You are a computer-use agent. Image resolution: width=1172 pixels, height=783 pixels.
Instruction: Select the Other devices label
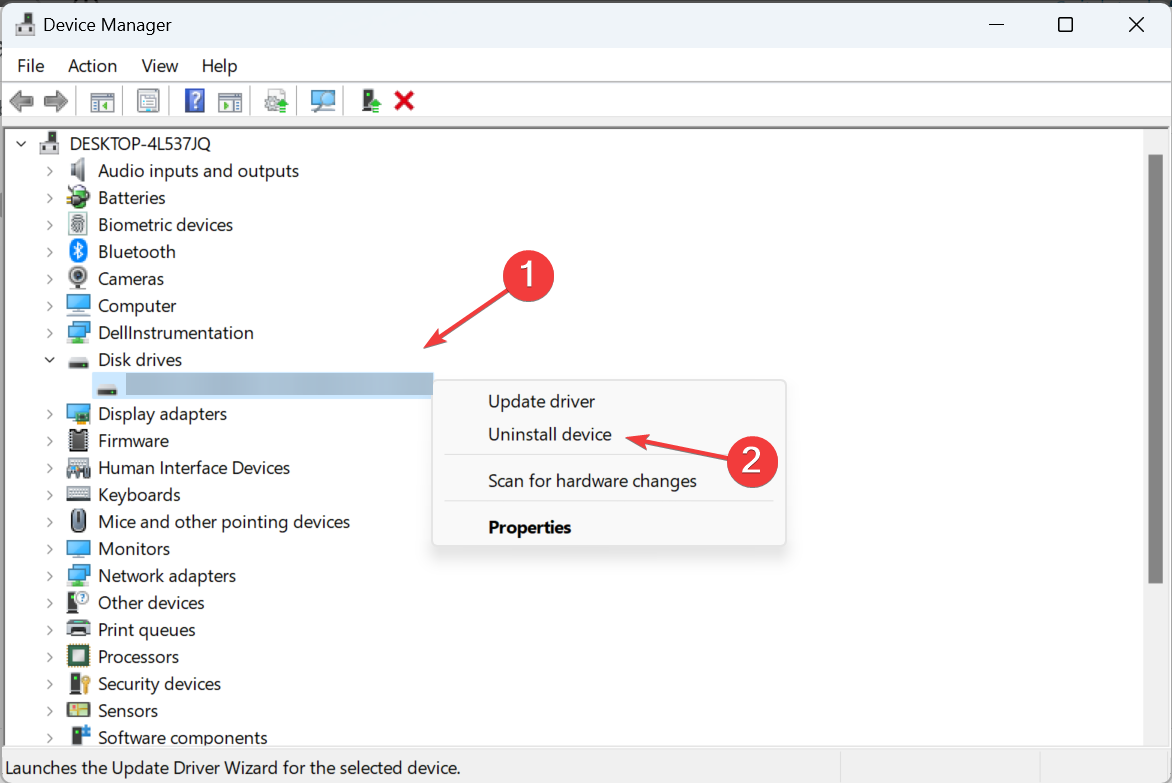point(151,602)
